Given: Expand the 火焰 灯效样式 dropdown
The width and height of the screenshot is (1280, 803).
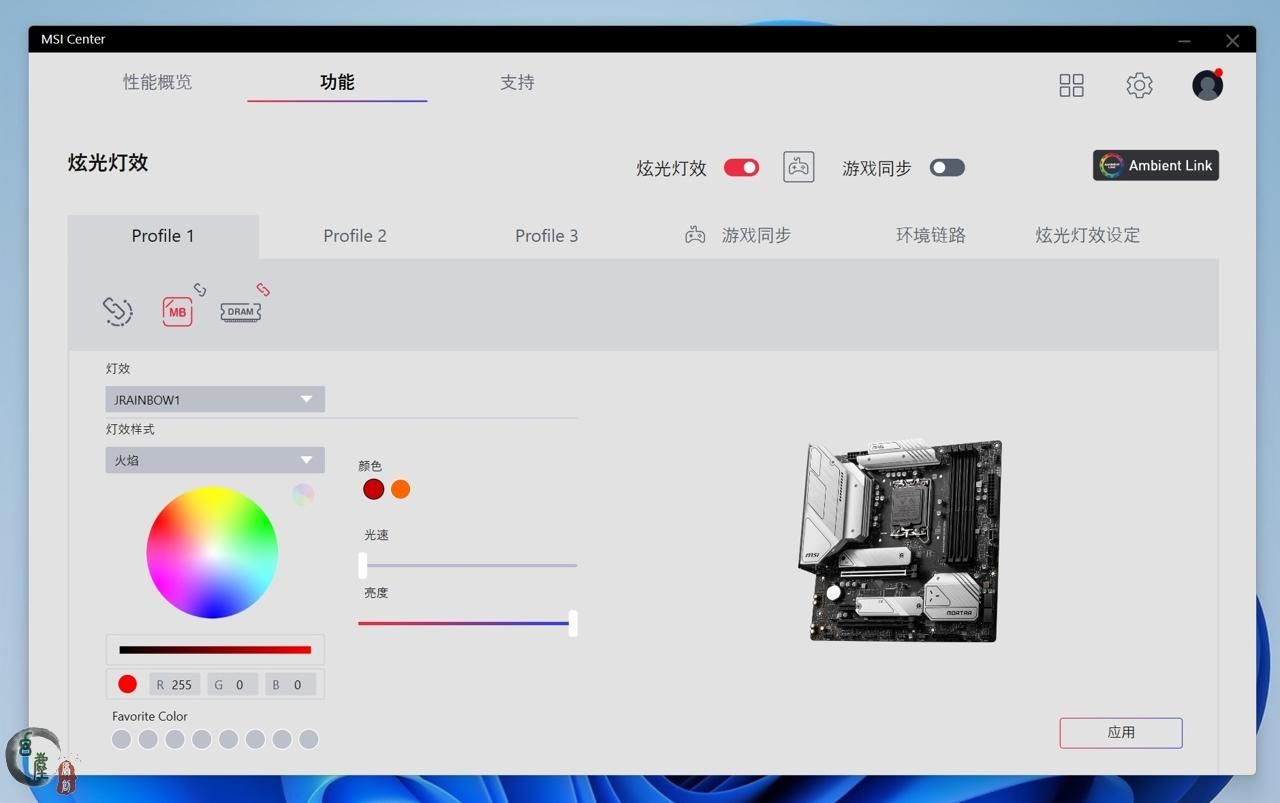Looking at the screenshot, I should 215,460.
